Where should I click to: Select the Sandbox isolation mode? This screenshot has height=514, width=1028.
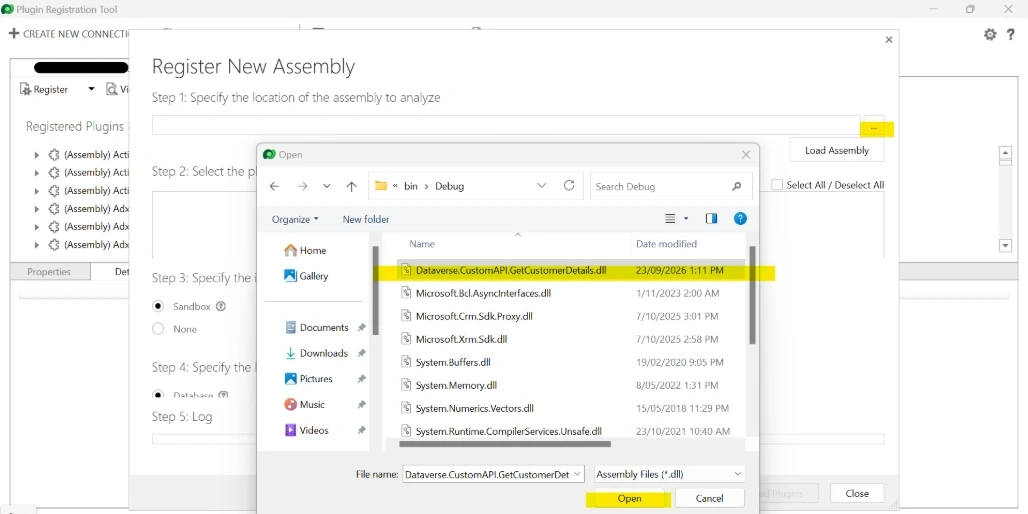point(157,306)
